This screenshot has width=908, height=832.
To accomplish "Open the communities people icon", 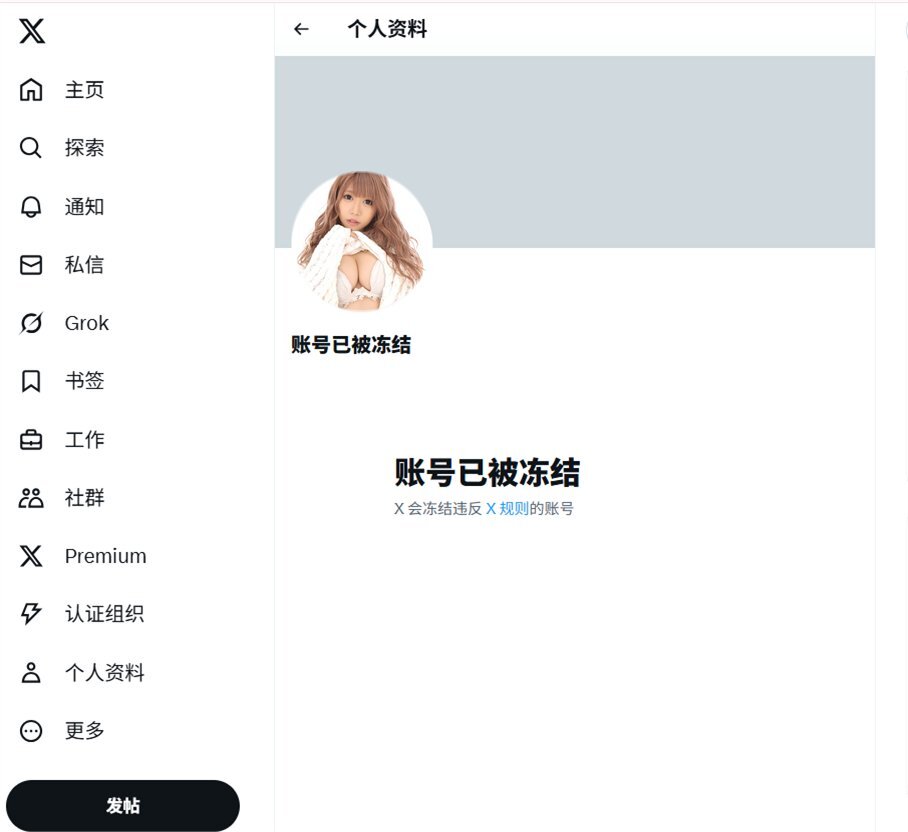I will [x=31, y=497].
